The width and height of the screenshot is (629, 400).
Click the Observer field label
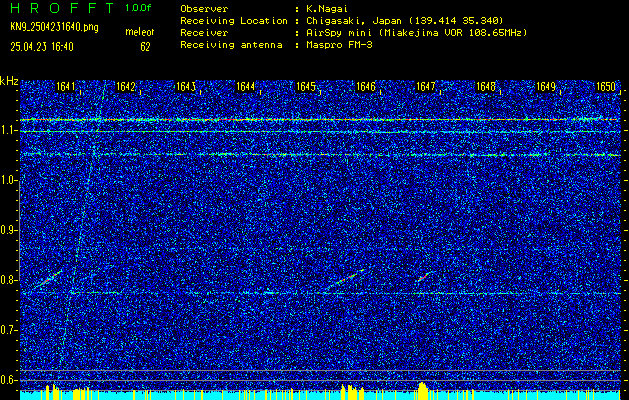(204, 9)
